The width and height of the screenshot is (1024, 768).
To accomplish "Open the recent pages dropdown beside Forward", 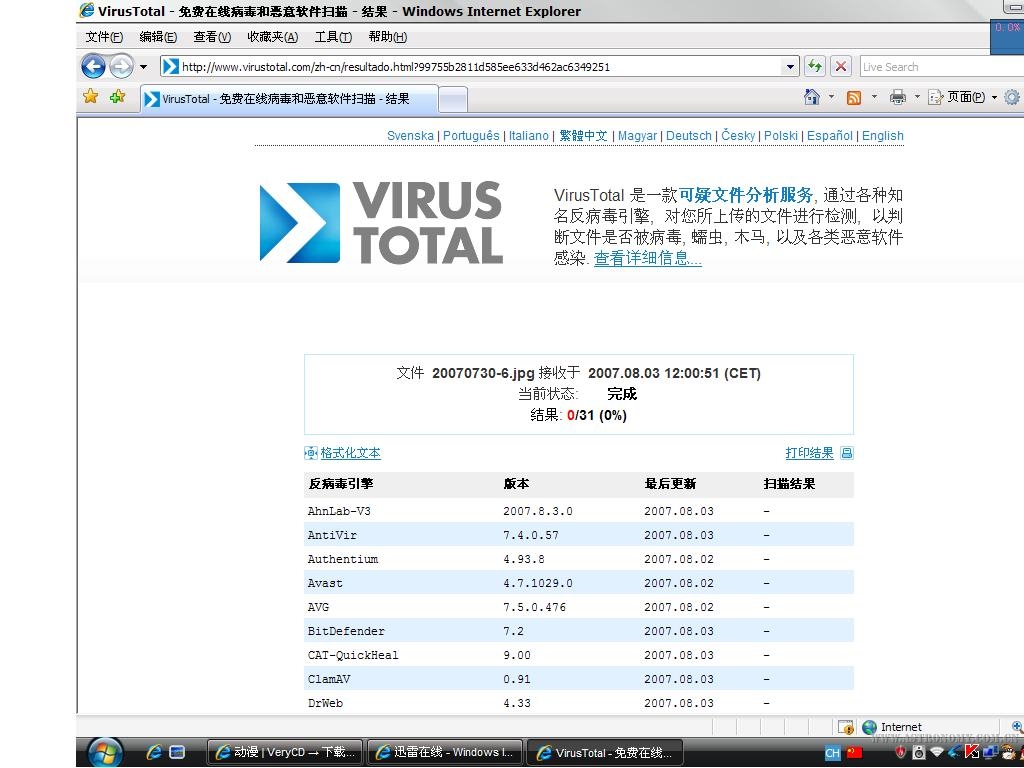I will pos(144,67).
